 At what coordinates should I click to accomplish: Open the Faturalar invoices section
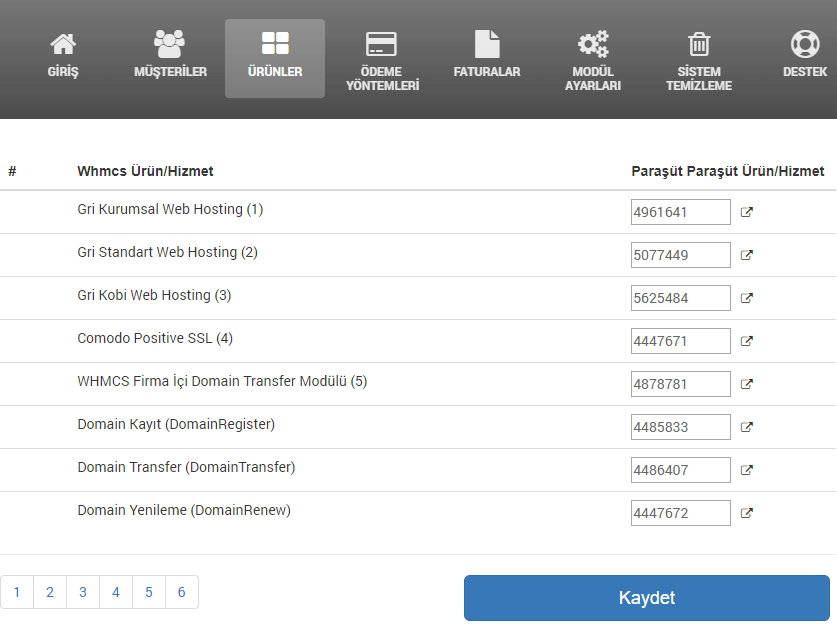point(486,56)
